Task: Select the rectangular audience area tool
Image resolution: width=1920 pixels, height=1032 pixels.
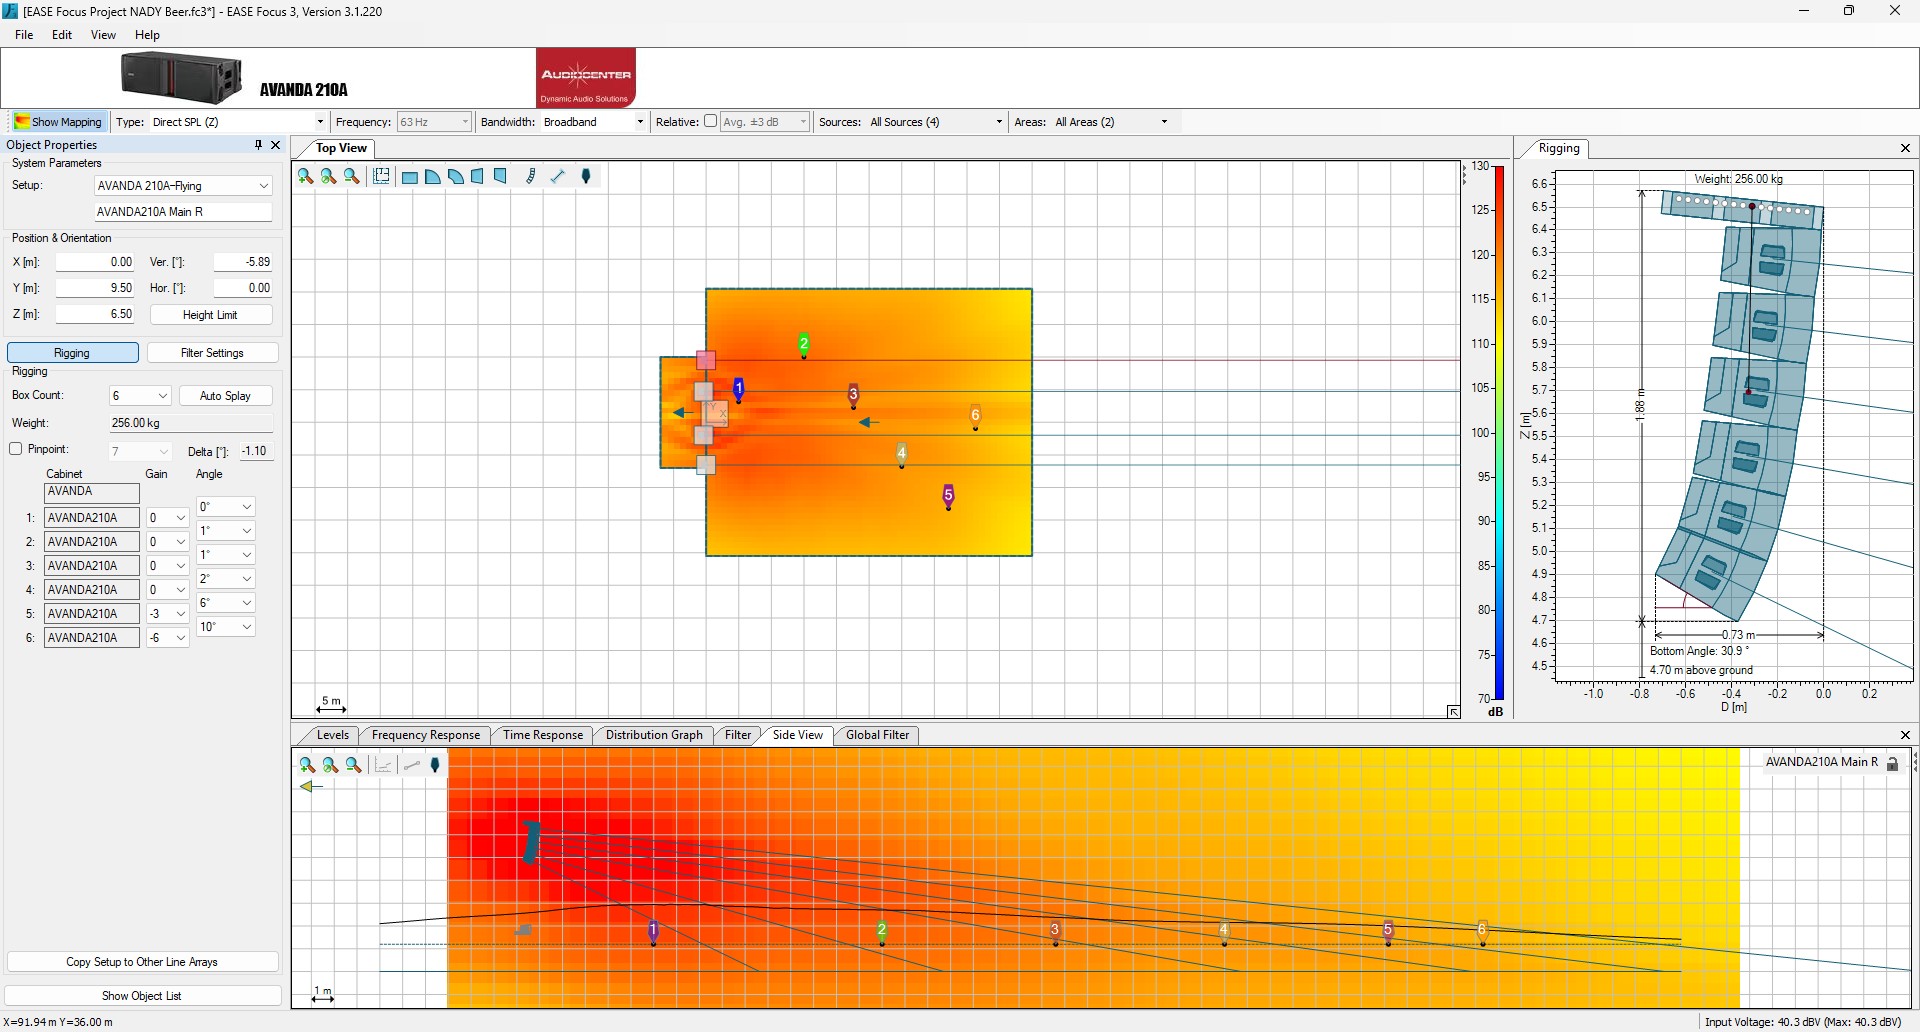Action: click(410, 177)
